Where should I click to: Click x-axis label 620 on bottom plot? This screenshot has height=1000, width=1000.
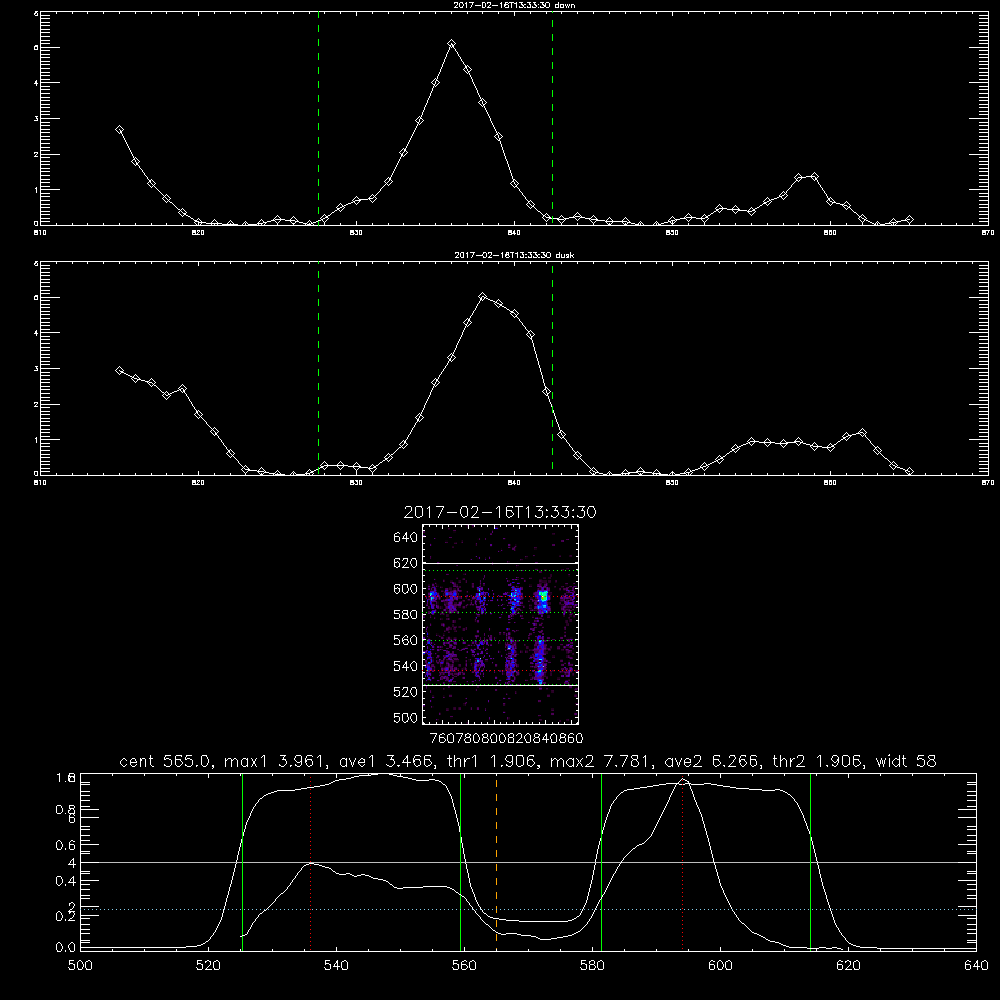tap(848, 966)
